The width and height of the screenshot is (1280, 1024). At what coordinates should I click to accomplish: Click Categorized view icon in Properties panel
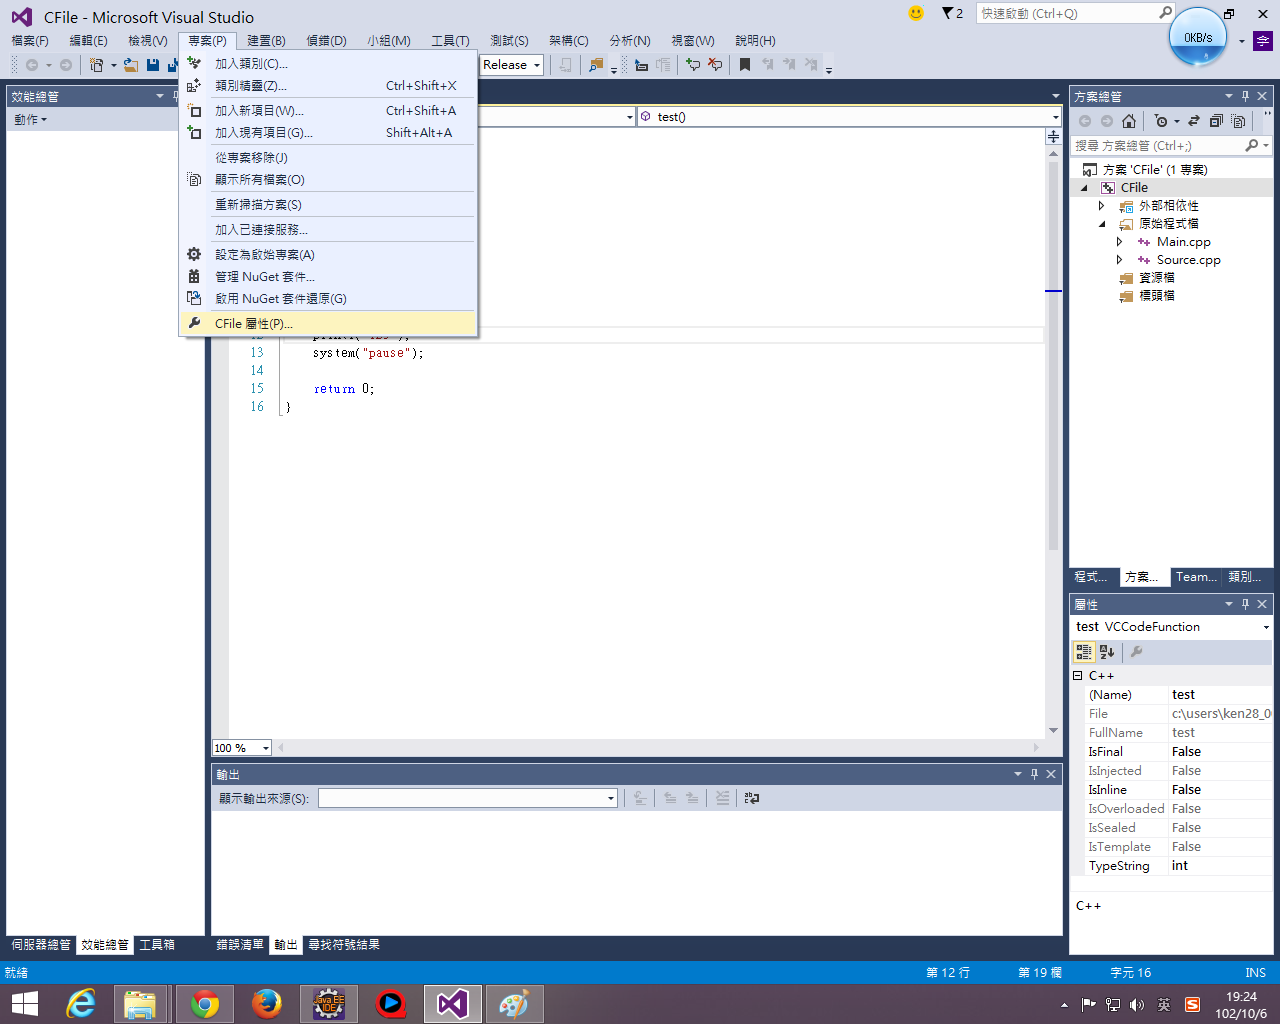[1084, 651]
